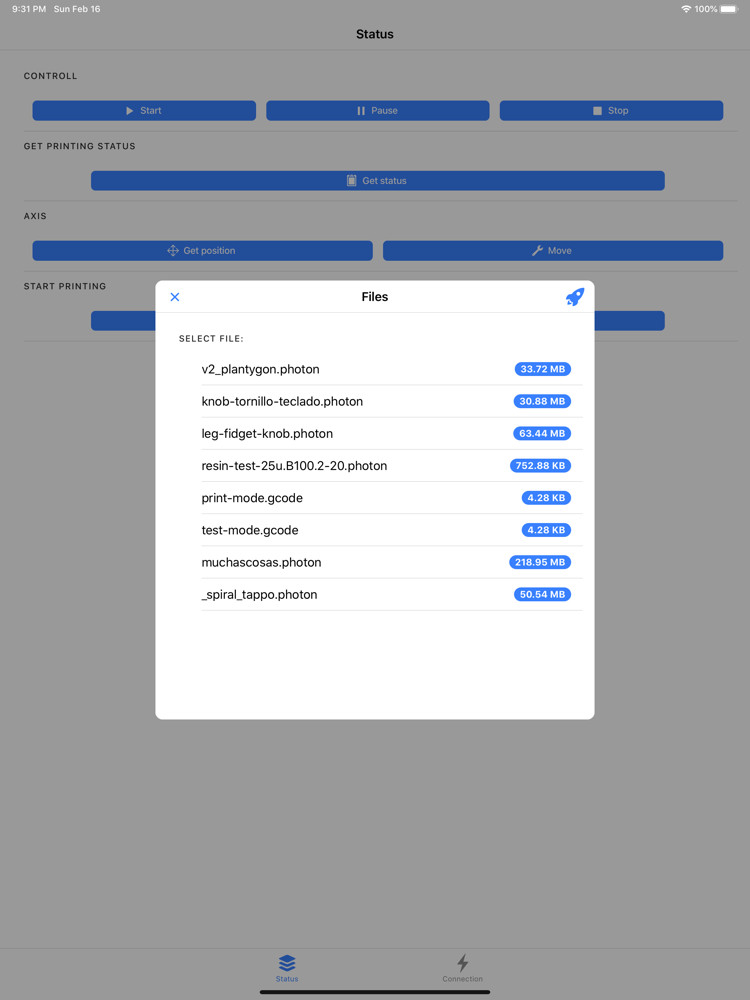
Task: Click test-mode.gcode 4.28 KB badge
Action: click(547, 530)
